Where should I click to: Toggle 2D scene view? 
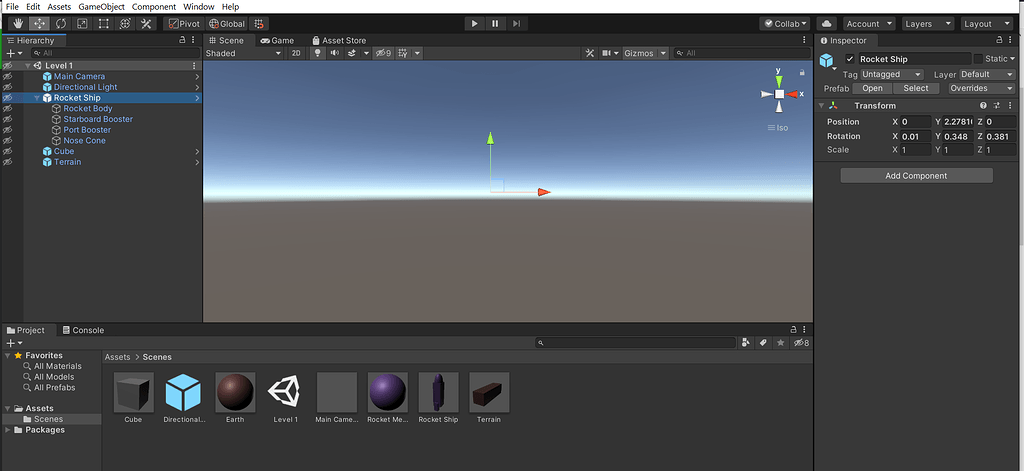pyautogui.click(x=296, y=53)
